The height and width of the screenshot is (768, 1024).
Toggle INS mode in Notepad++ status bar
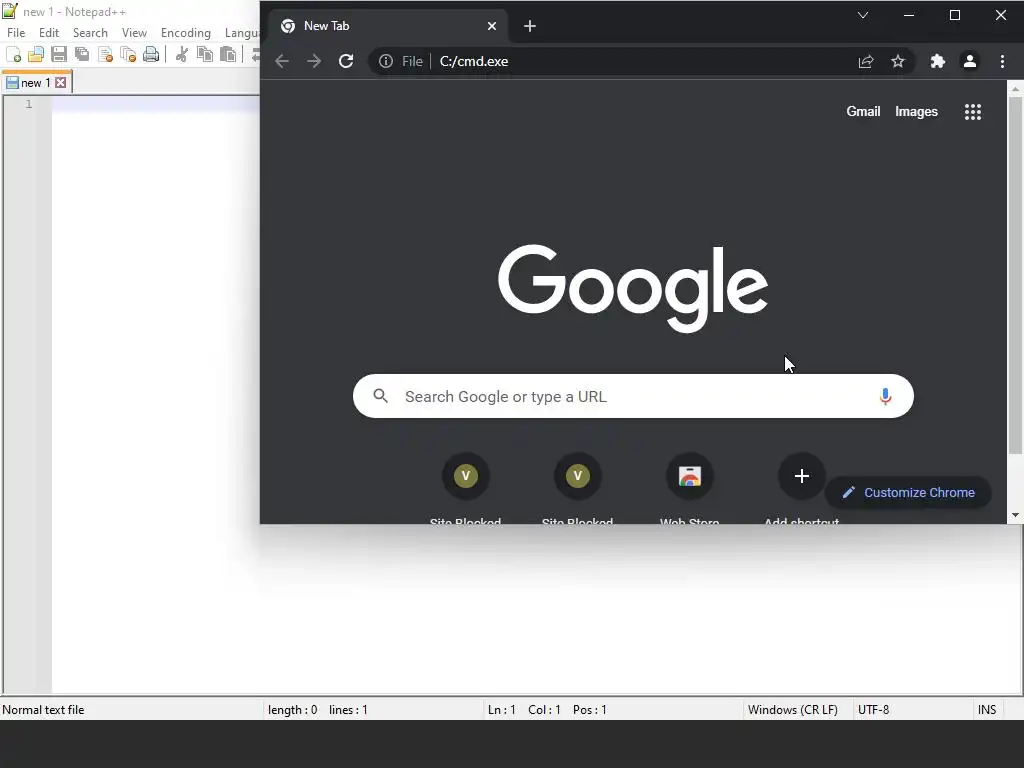(x=987, y=710)
